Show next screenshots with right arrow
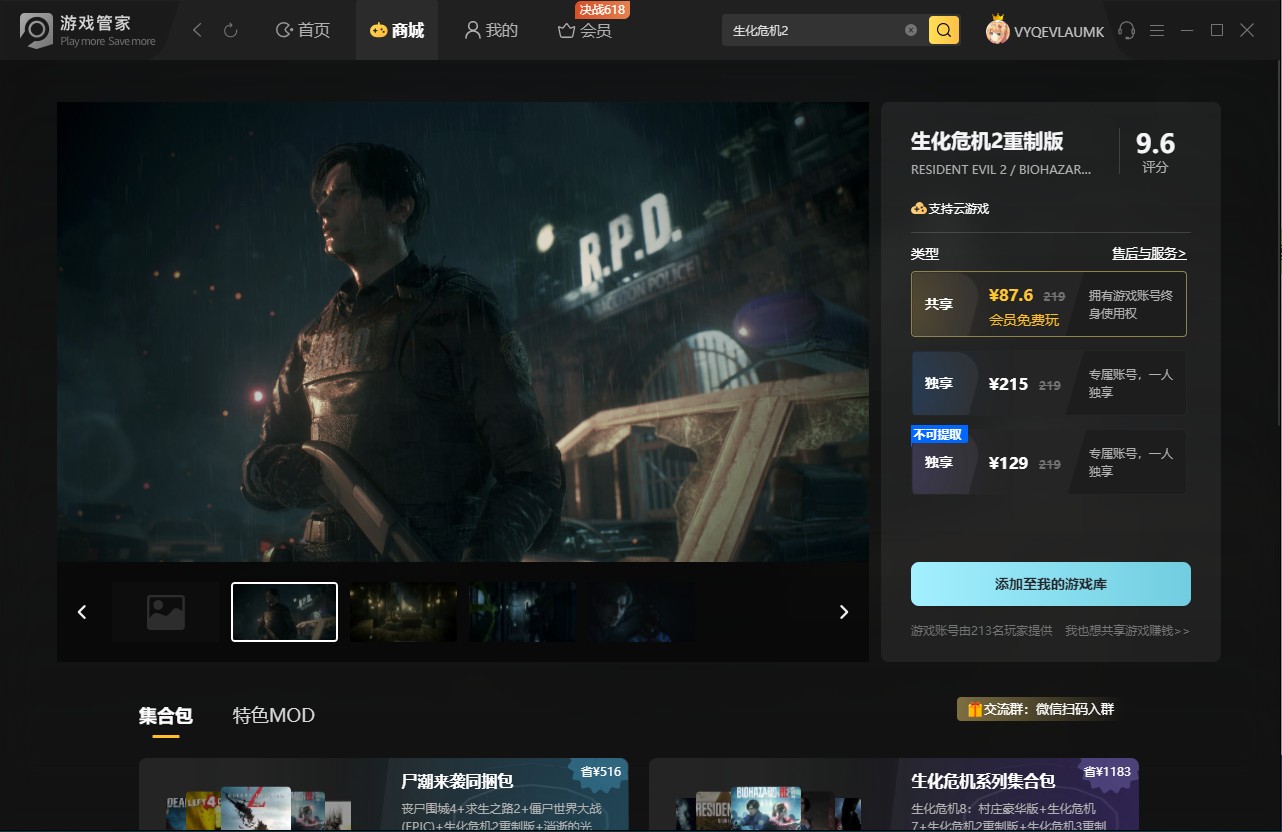Image resolution: width=1282 pixels, height=832 pixels. pyautogui.click(x=844, y=612)
